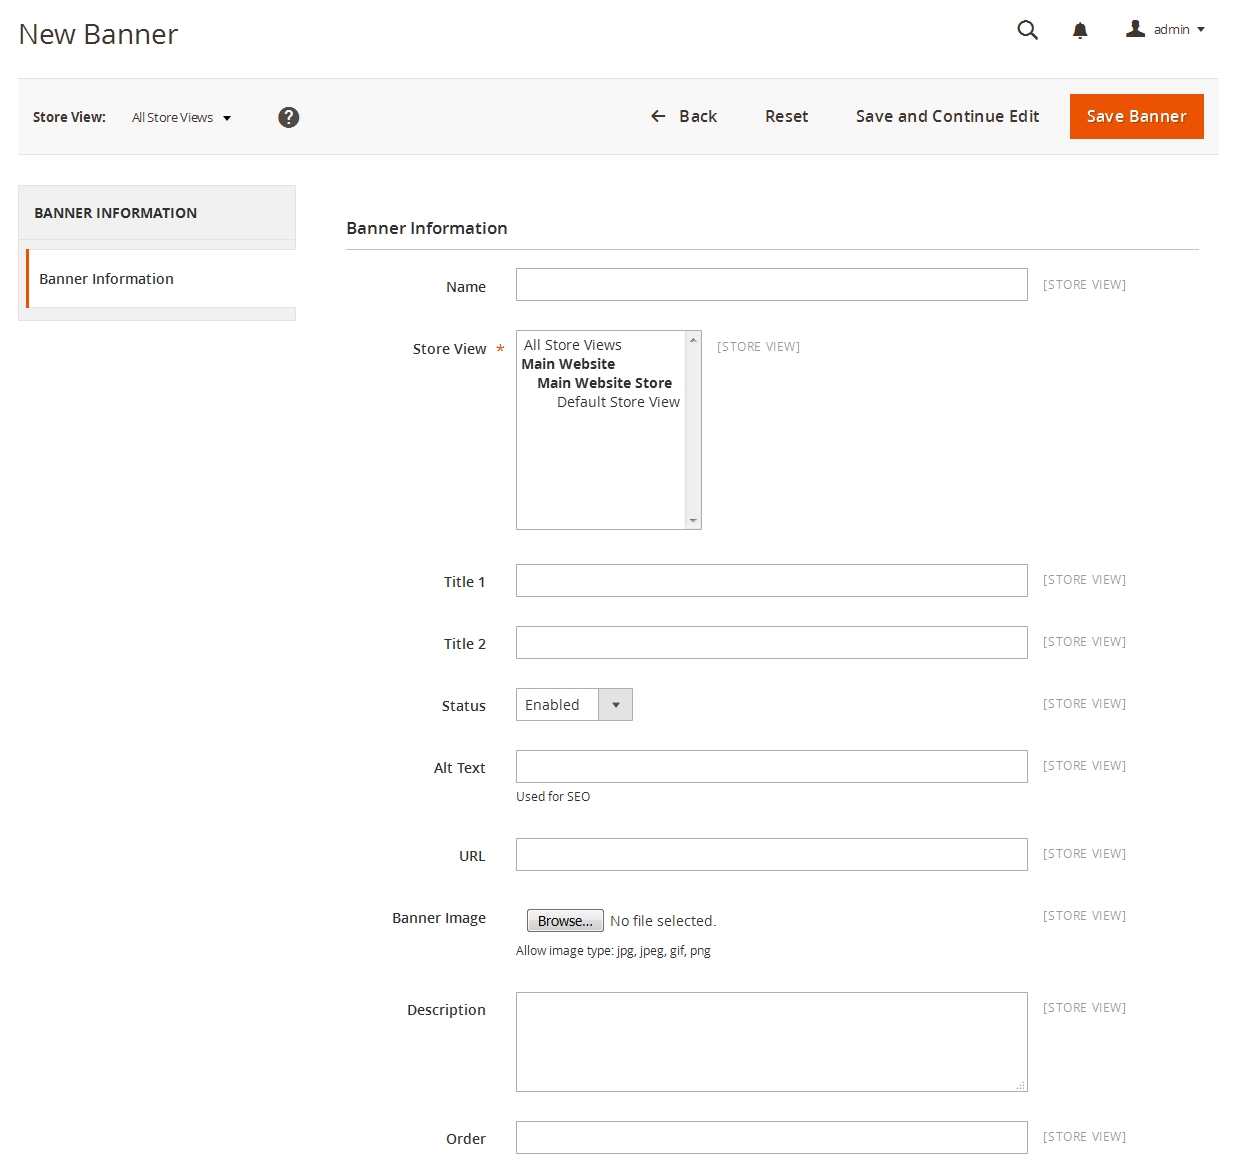The height and width of the screenshot is (1172, 1236).
Task: Click the Alt Text input
Action: coord(771,767)
